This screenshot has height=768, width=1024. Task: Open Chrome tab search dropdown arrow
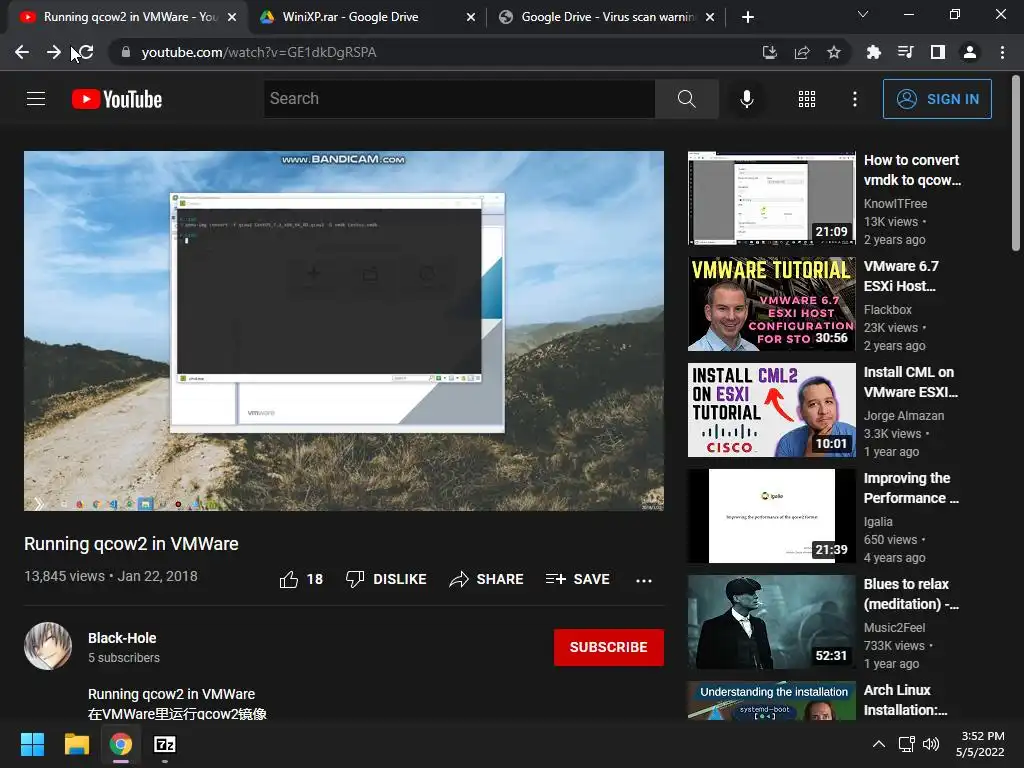pyautogui.click(x=863, y=14)
